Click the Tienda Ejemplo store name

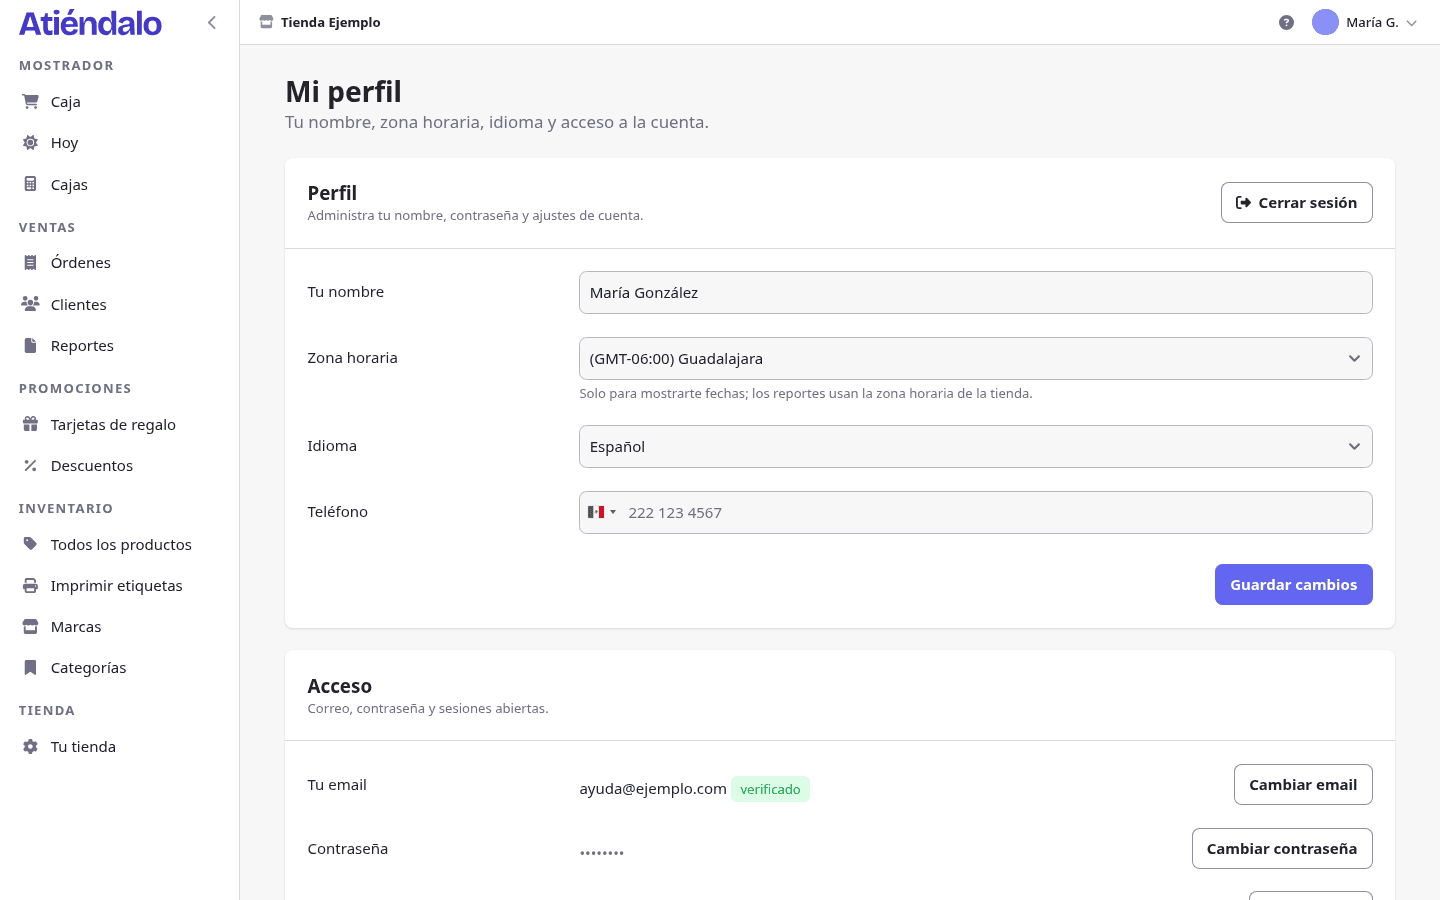(331, 23)
